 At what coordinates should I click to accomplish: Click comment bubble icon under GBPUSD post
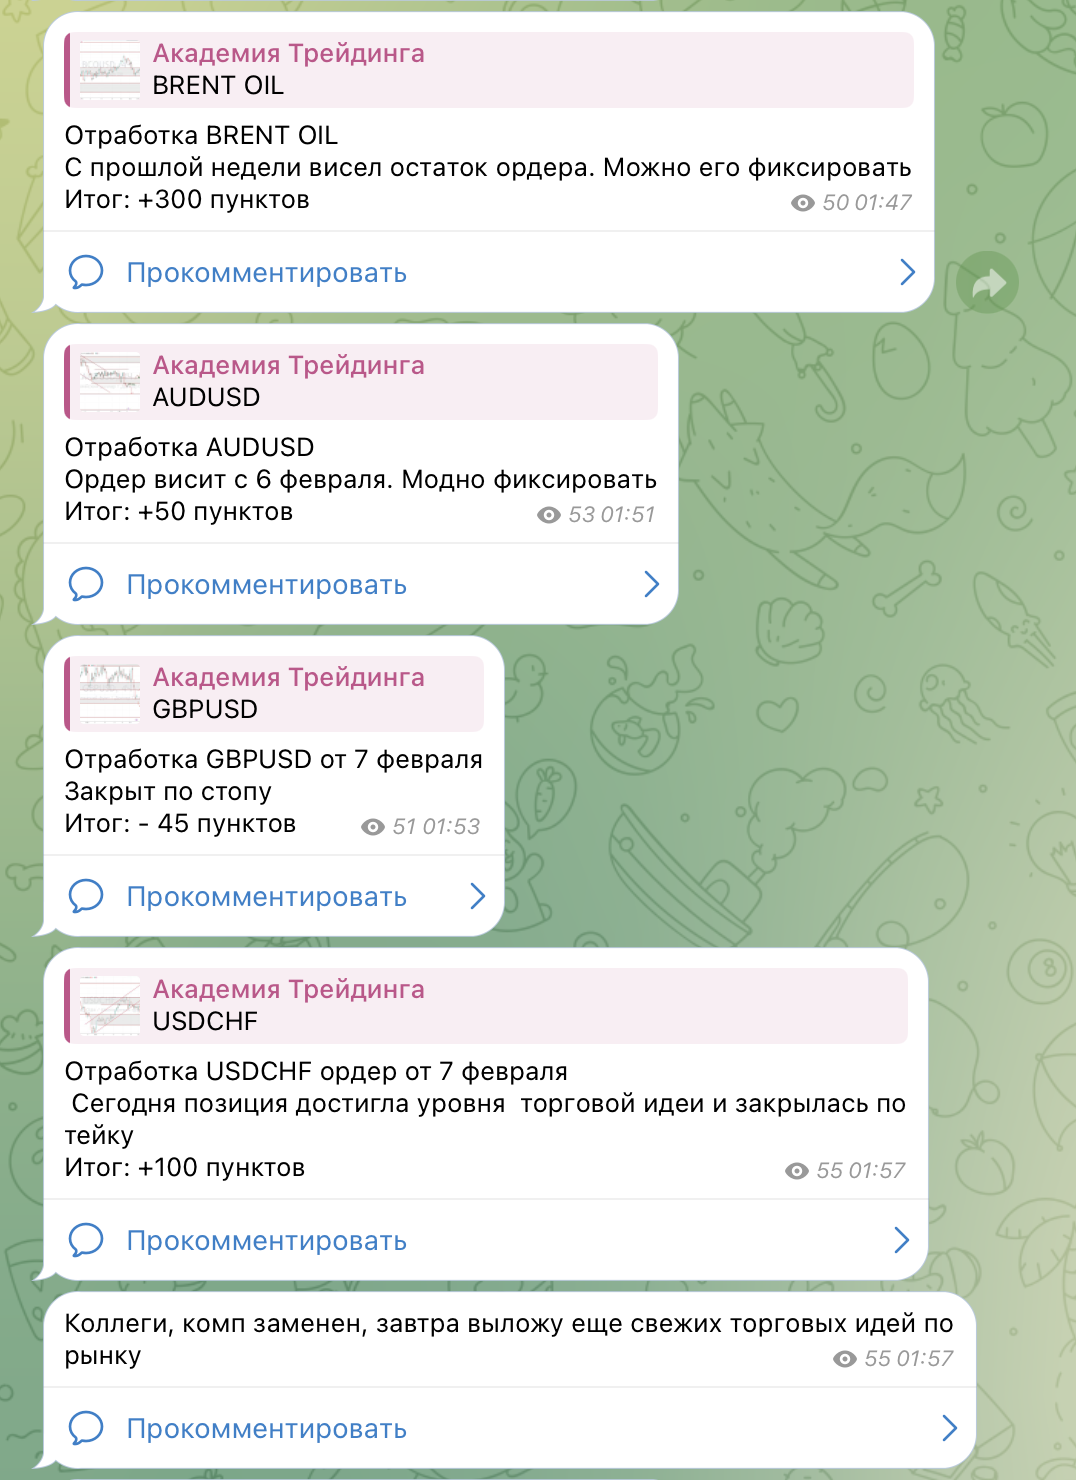pyautogui.click(x=86, y=896)
